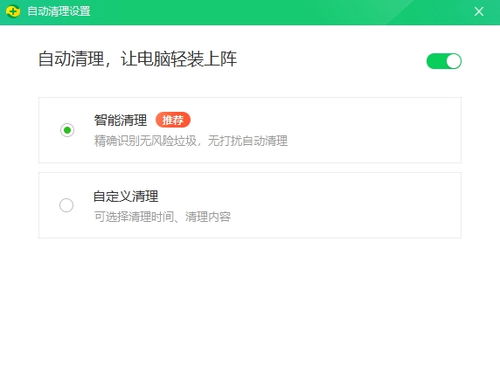Click the 自动清理设置 window title text
Viewport: 500px width, 373px height.
click(x=59, y=11)
